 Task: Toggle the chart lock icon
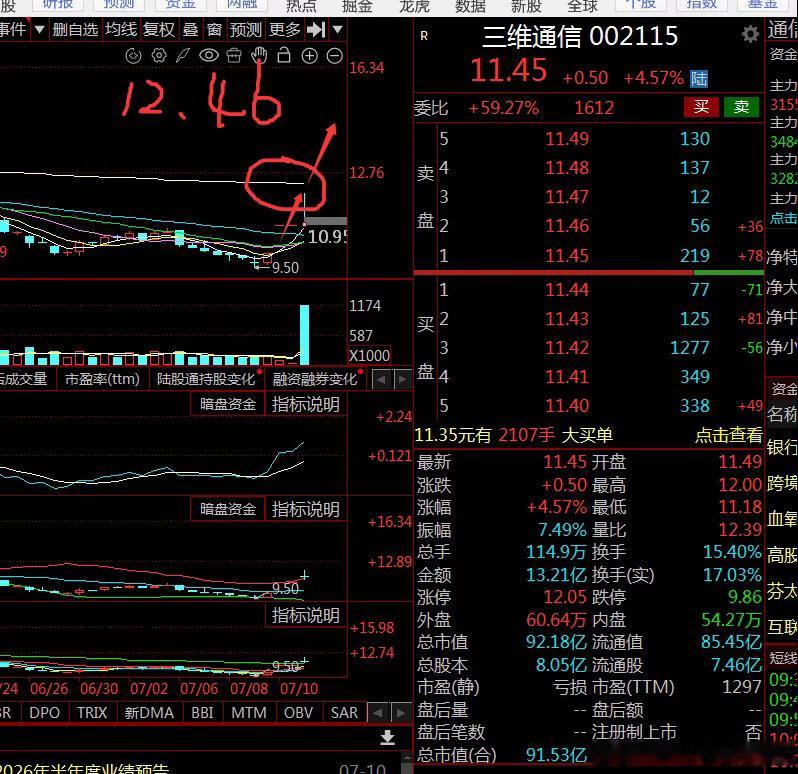(284, 55)
